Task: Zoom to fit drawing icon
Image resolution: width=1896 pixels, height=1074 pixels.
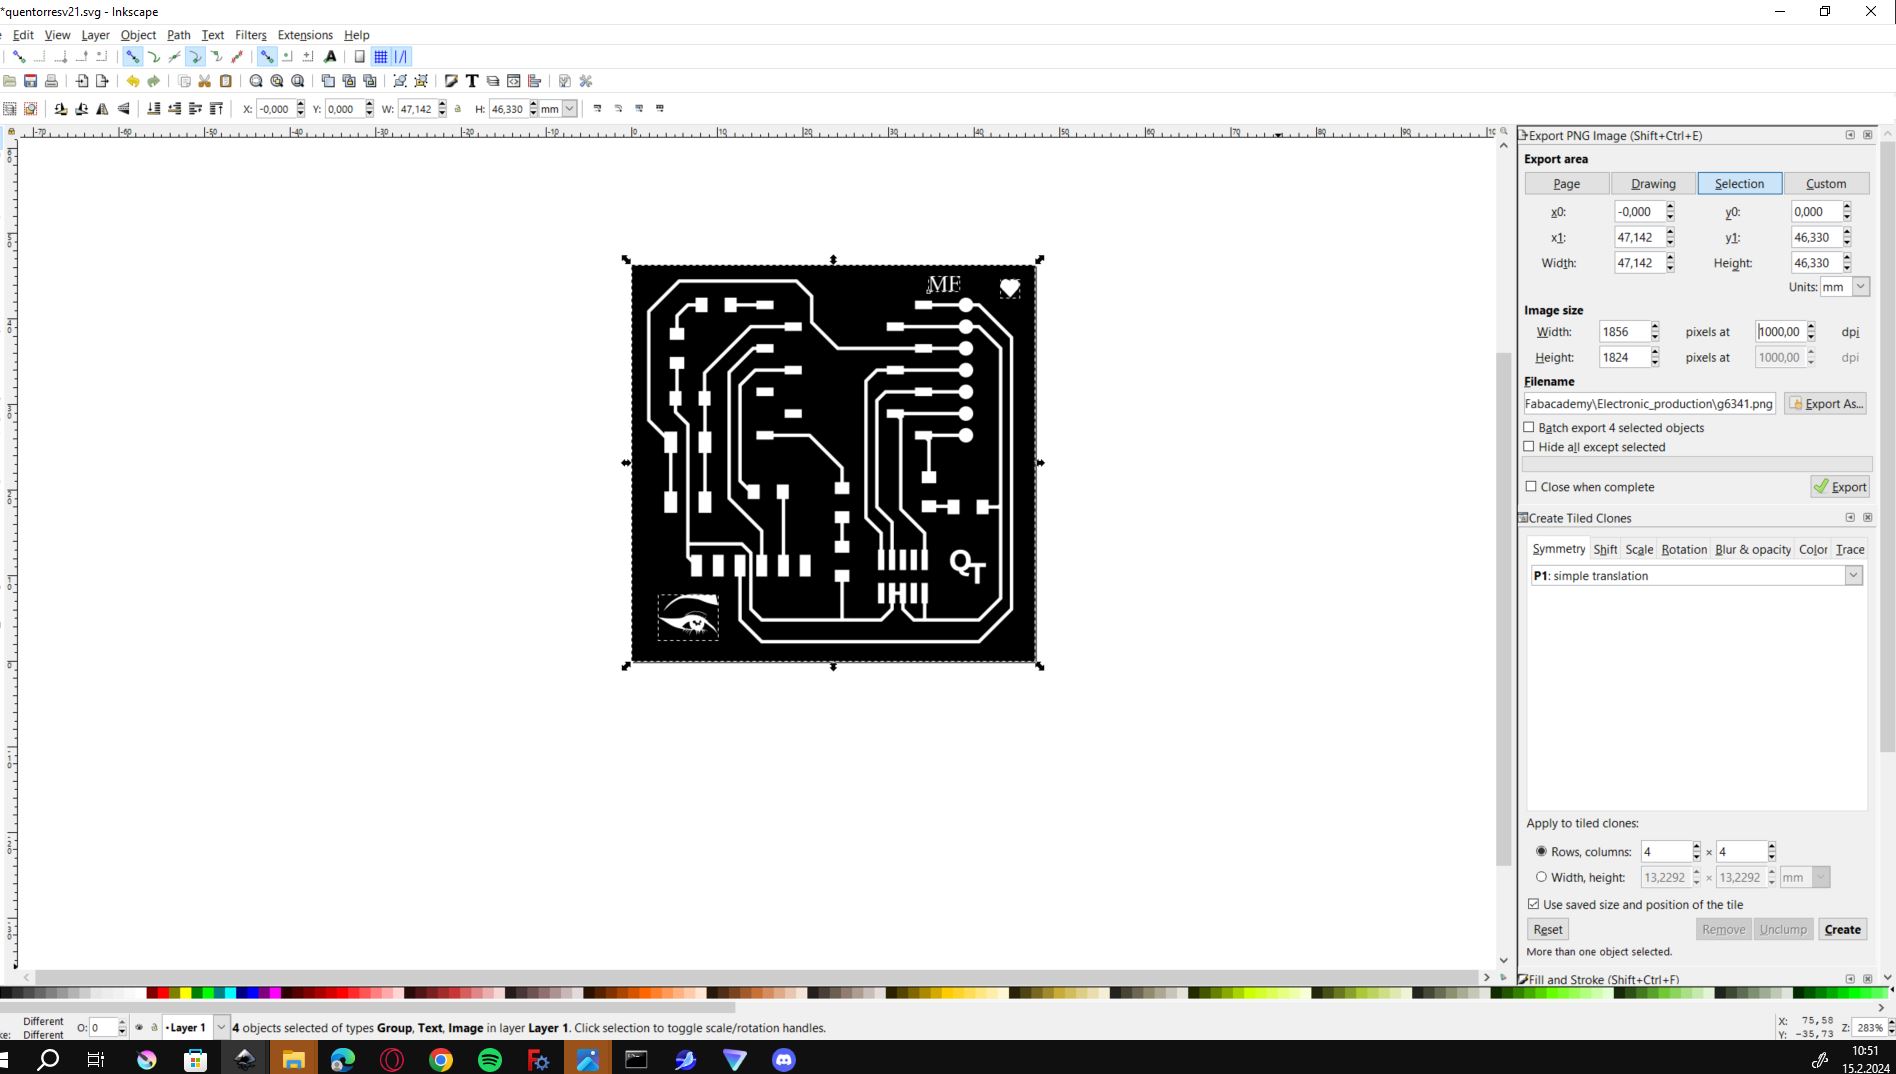Action: coord(277,81)
